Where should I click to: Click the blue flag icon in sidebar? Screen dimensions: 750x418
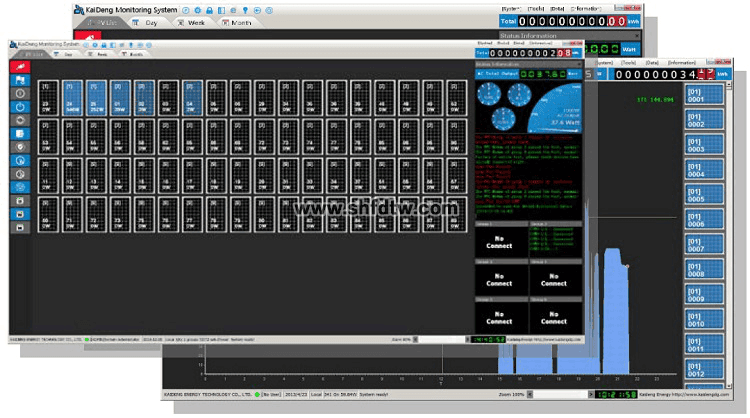pyautogui.click(x=19, y=81)
